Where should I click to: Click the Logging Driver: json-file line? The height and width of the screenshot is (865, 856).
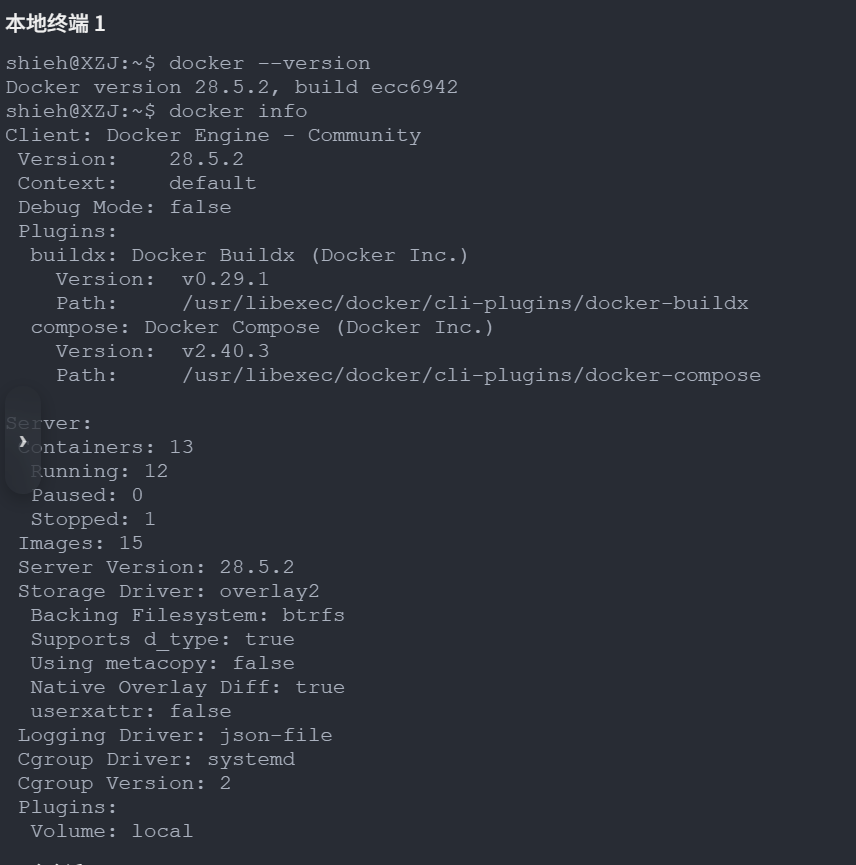175,735
